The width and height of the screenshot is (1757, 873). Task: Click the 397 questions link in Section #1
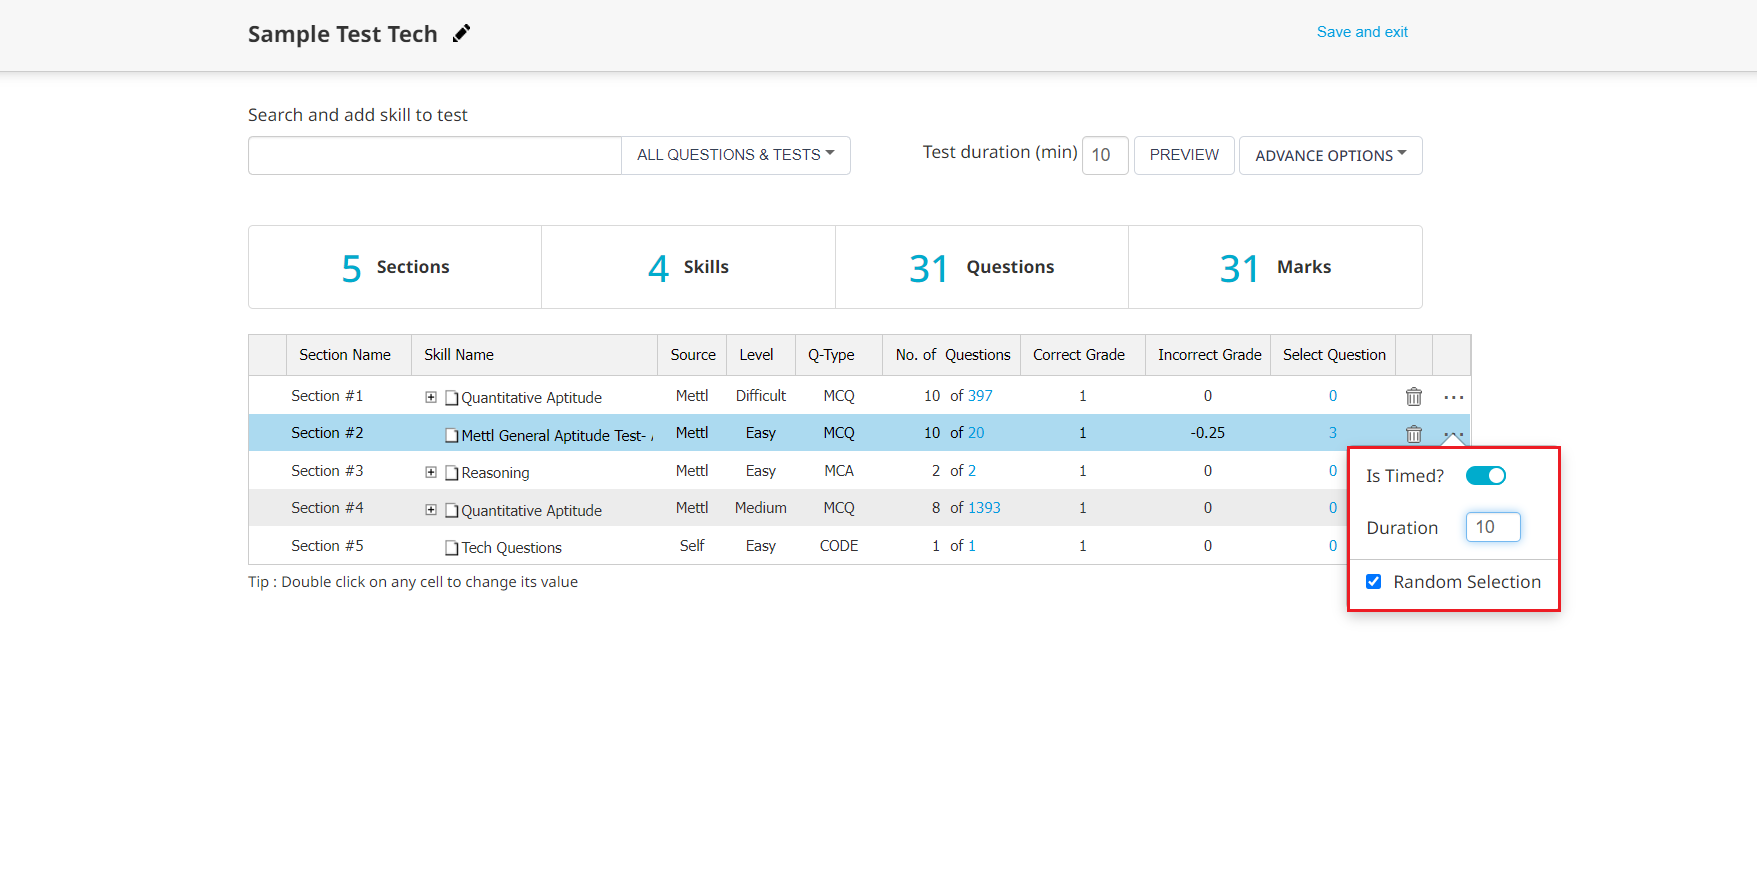[x=980, y=396]
